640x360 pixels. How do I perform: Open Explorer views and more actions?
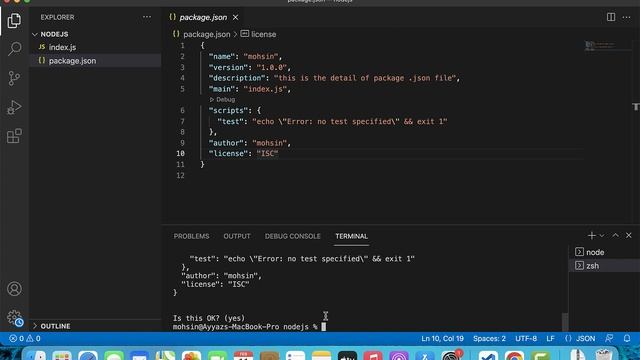(x=147, y=17)
